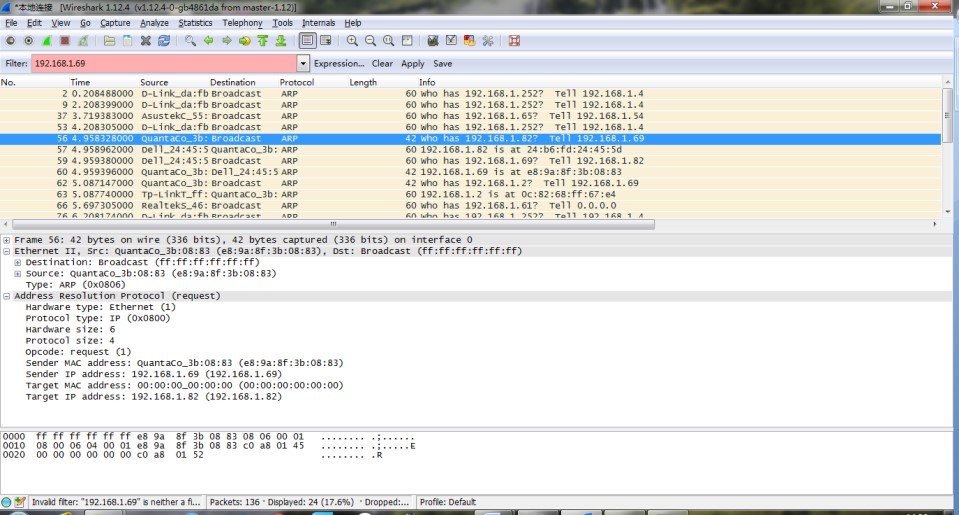This screenshot has width=959, height=515.
Task: Go back in packet history
Action: 209,41
